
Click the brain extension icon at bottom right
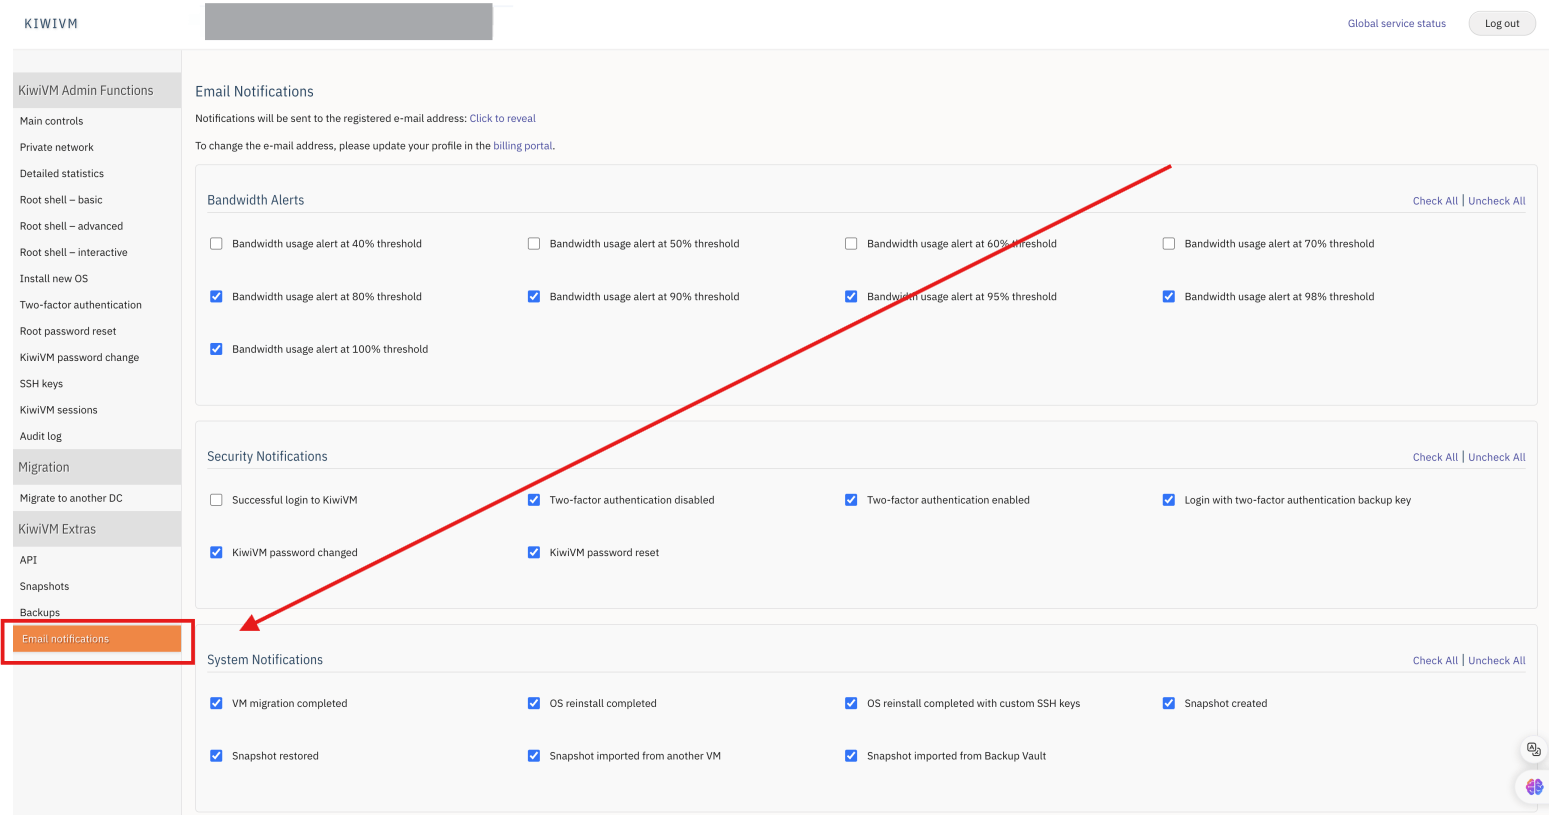pyautogui.click(x=1534, y=787)
